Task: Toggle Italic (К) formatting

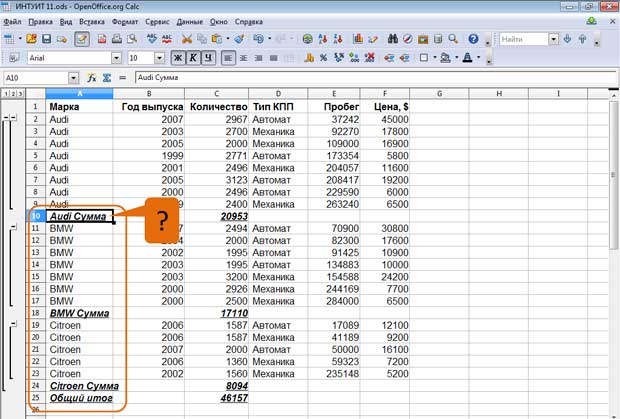Action: [193, 58]
